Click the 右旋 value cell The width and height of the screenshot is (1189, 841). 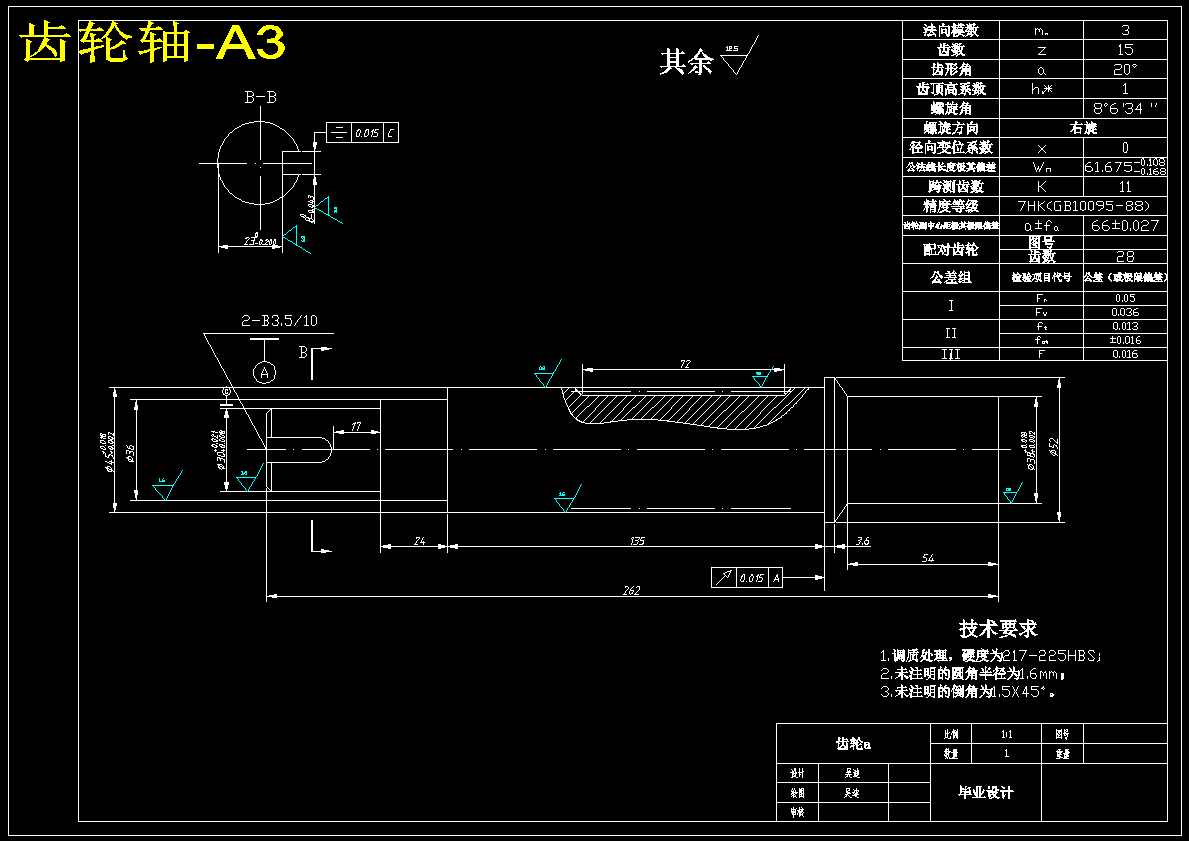pyautogui.click(x=1084, y=128)
